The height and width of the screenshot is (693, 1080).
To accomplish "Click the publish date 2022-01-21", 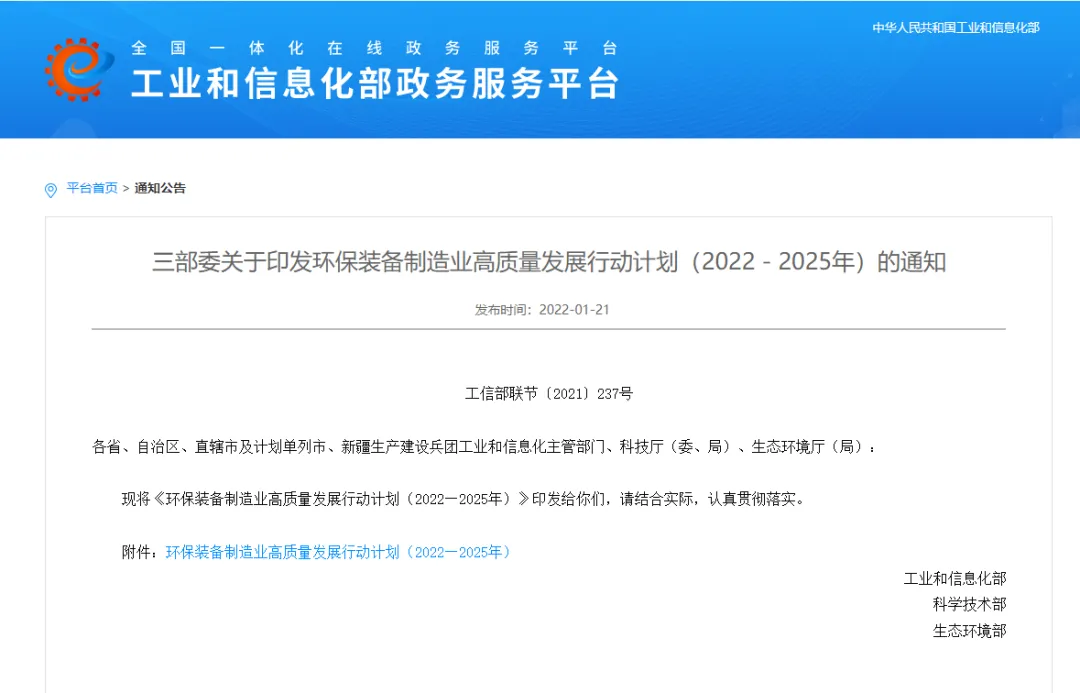I will point(574,309).
